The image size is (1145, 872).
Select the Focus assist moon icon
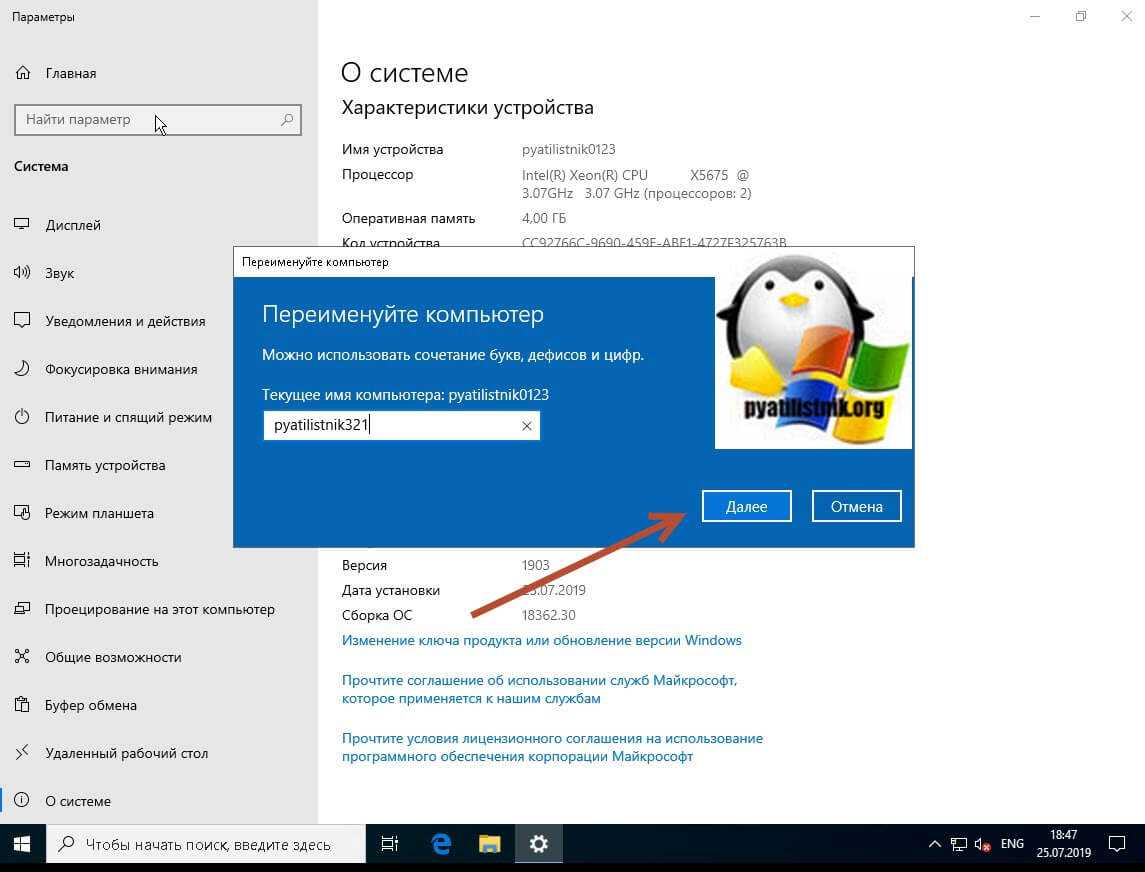[22, 369]
